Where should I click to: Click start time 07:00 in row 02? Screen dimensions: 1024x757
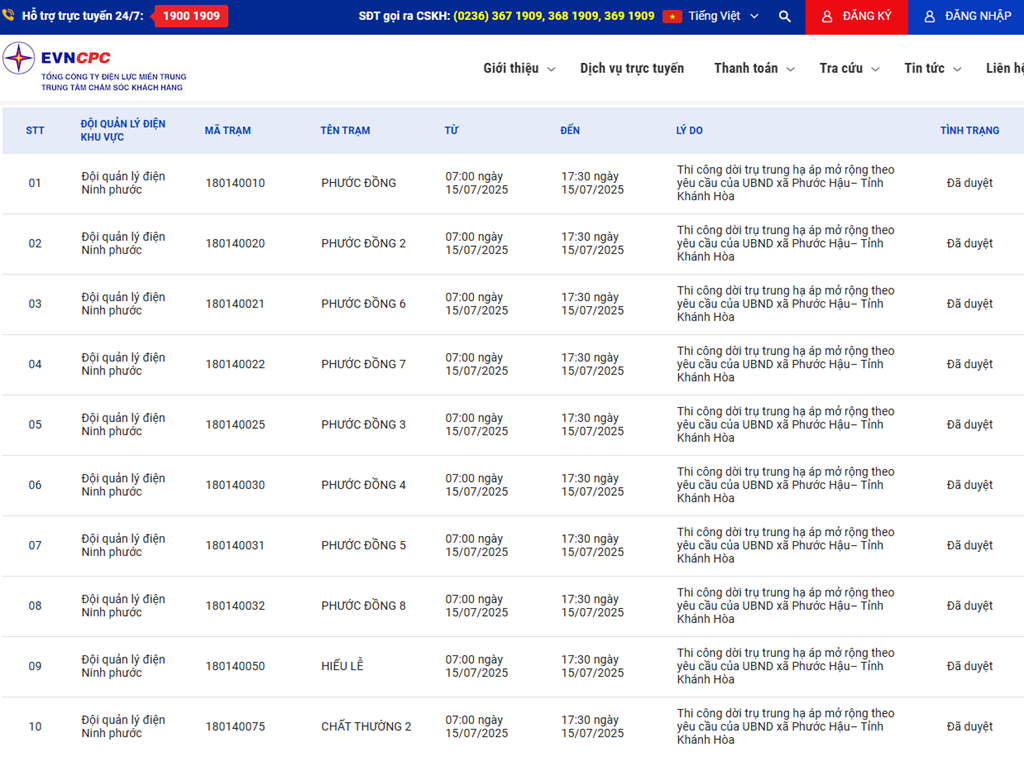tap(476, 244)
